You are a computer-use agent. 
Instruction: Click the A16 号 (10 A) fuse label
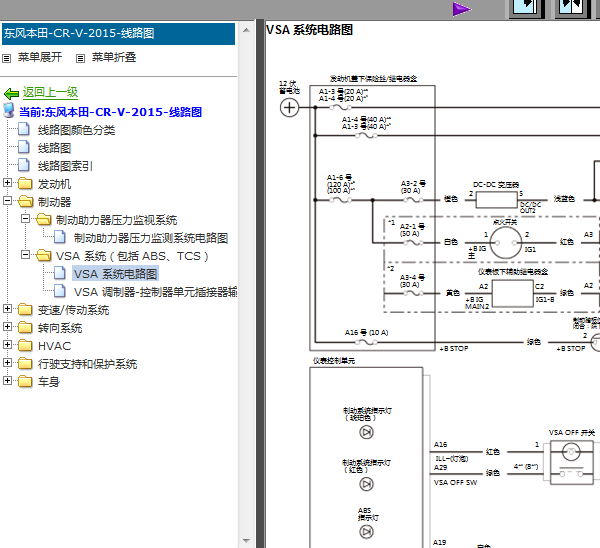[x=366, y=332]
